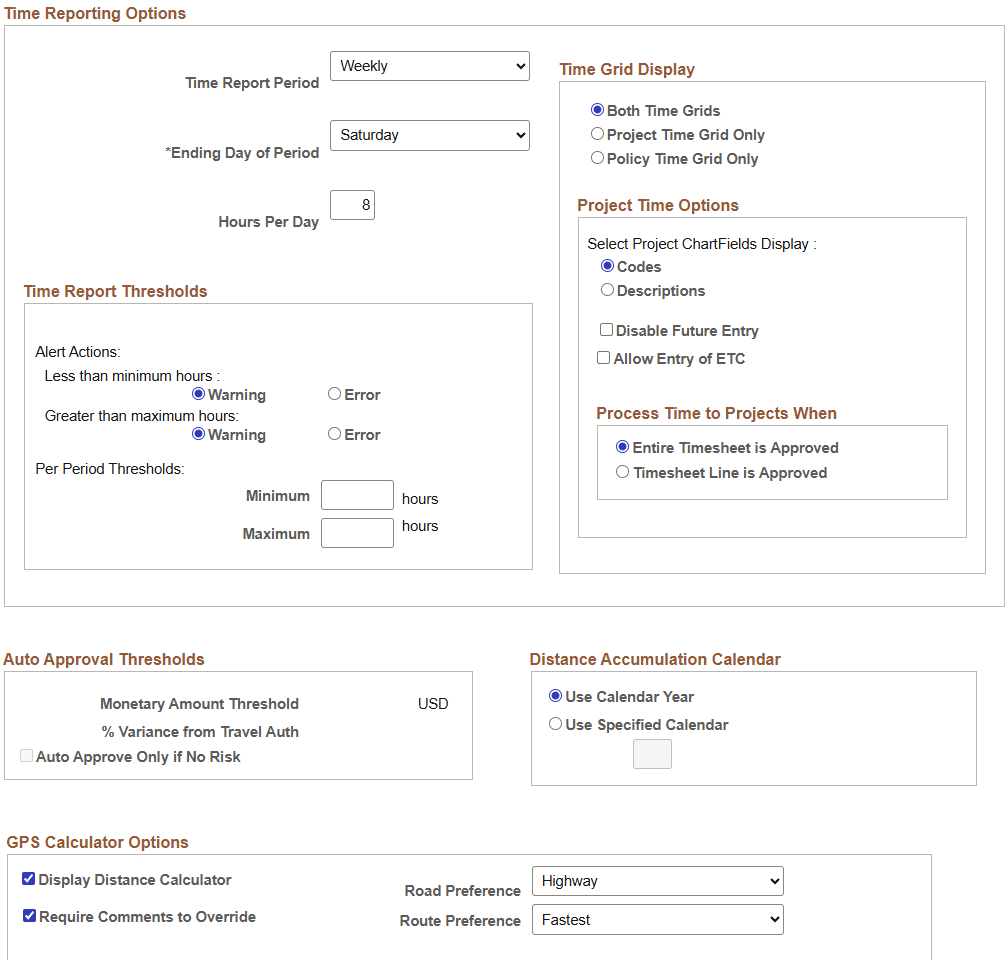
Task: Set Warning for greater than maximum hours
Action: 199,434
